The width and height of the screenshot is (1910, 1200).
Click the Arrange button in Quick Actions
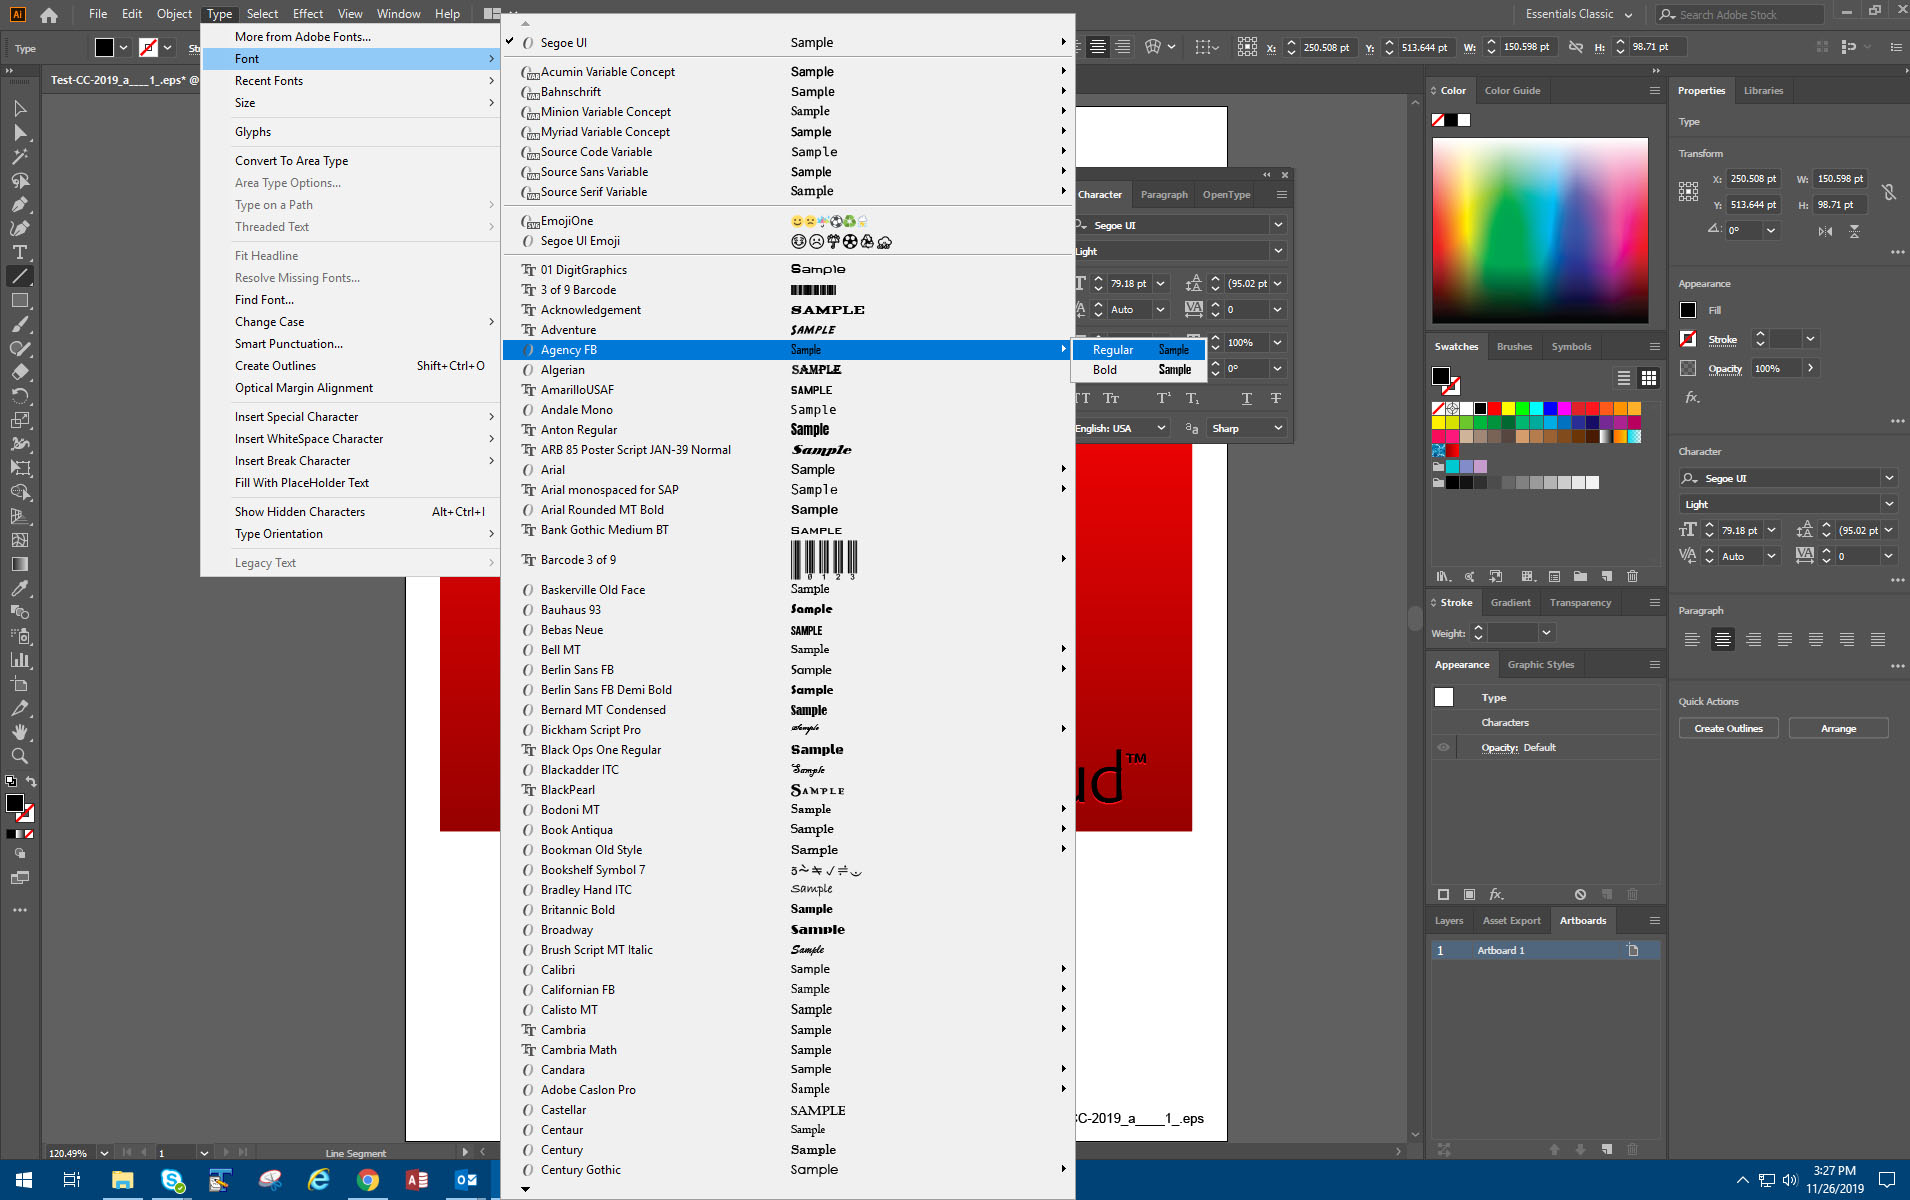coord(1839,728)
